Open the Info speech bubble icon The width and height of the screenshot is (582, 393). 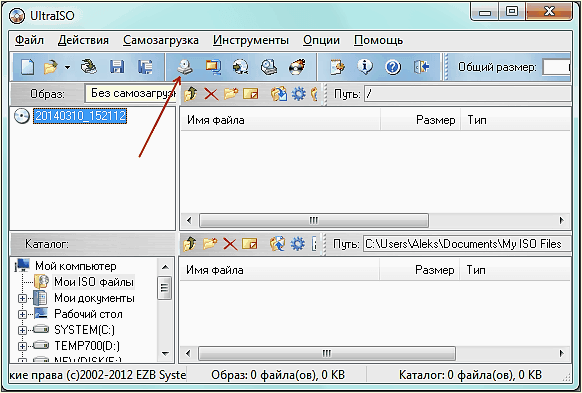pyautogui.click(x=365, y=67)
